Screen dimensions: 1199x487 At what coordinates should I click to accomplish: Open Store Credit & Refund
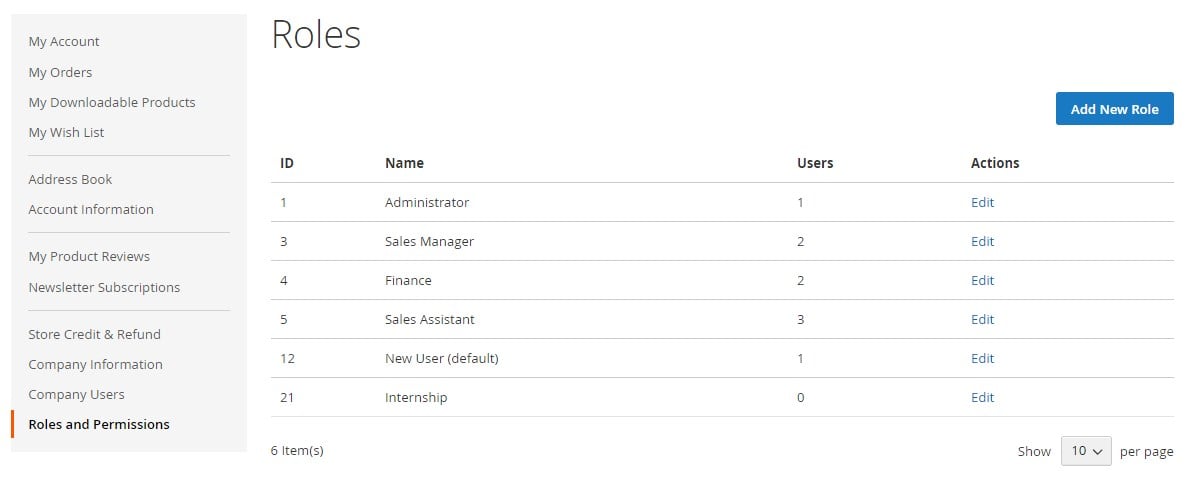(x=95, y=335)
